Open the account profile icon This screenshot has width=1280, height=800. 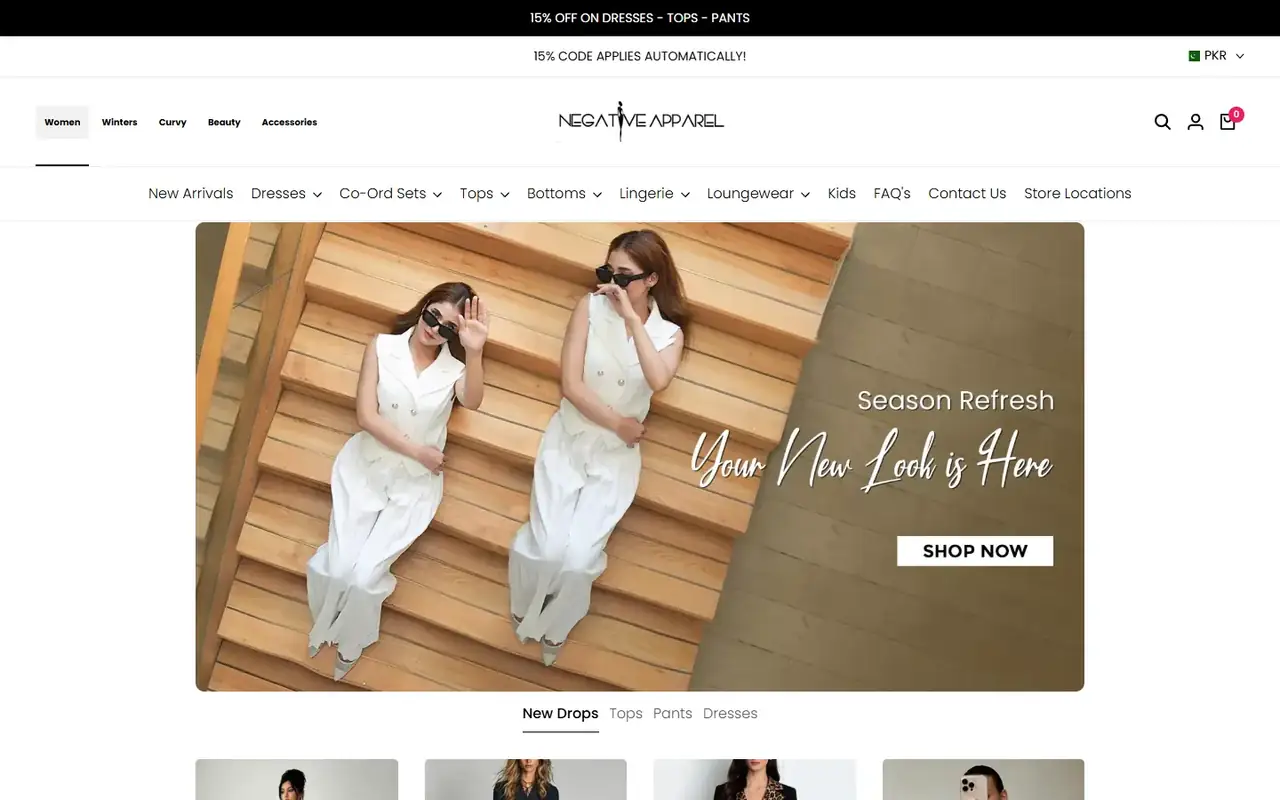1195,122
